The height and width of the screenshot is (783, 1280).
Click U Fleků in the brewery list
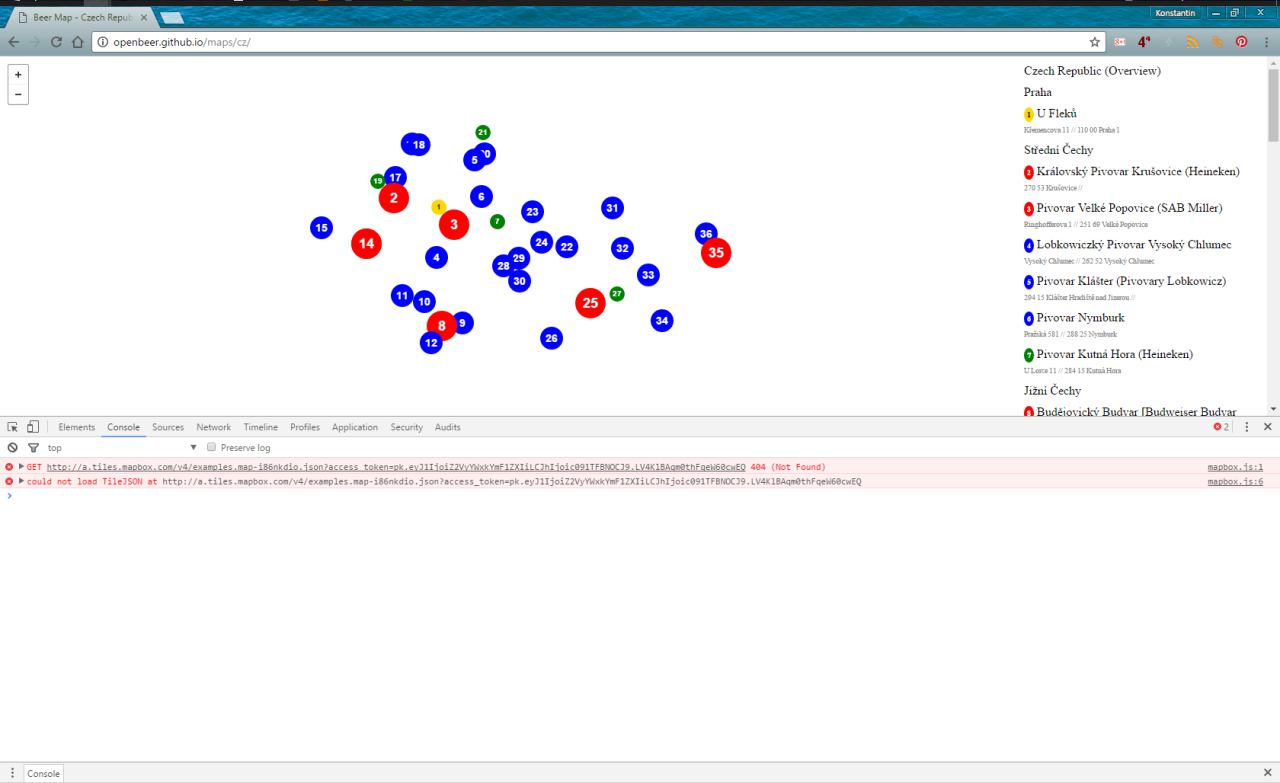point(1056,114)
